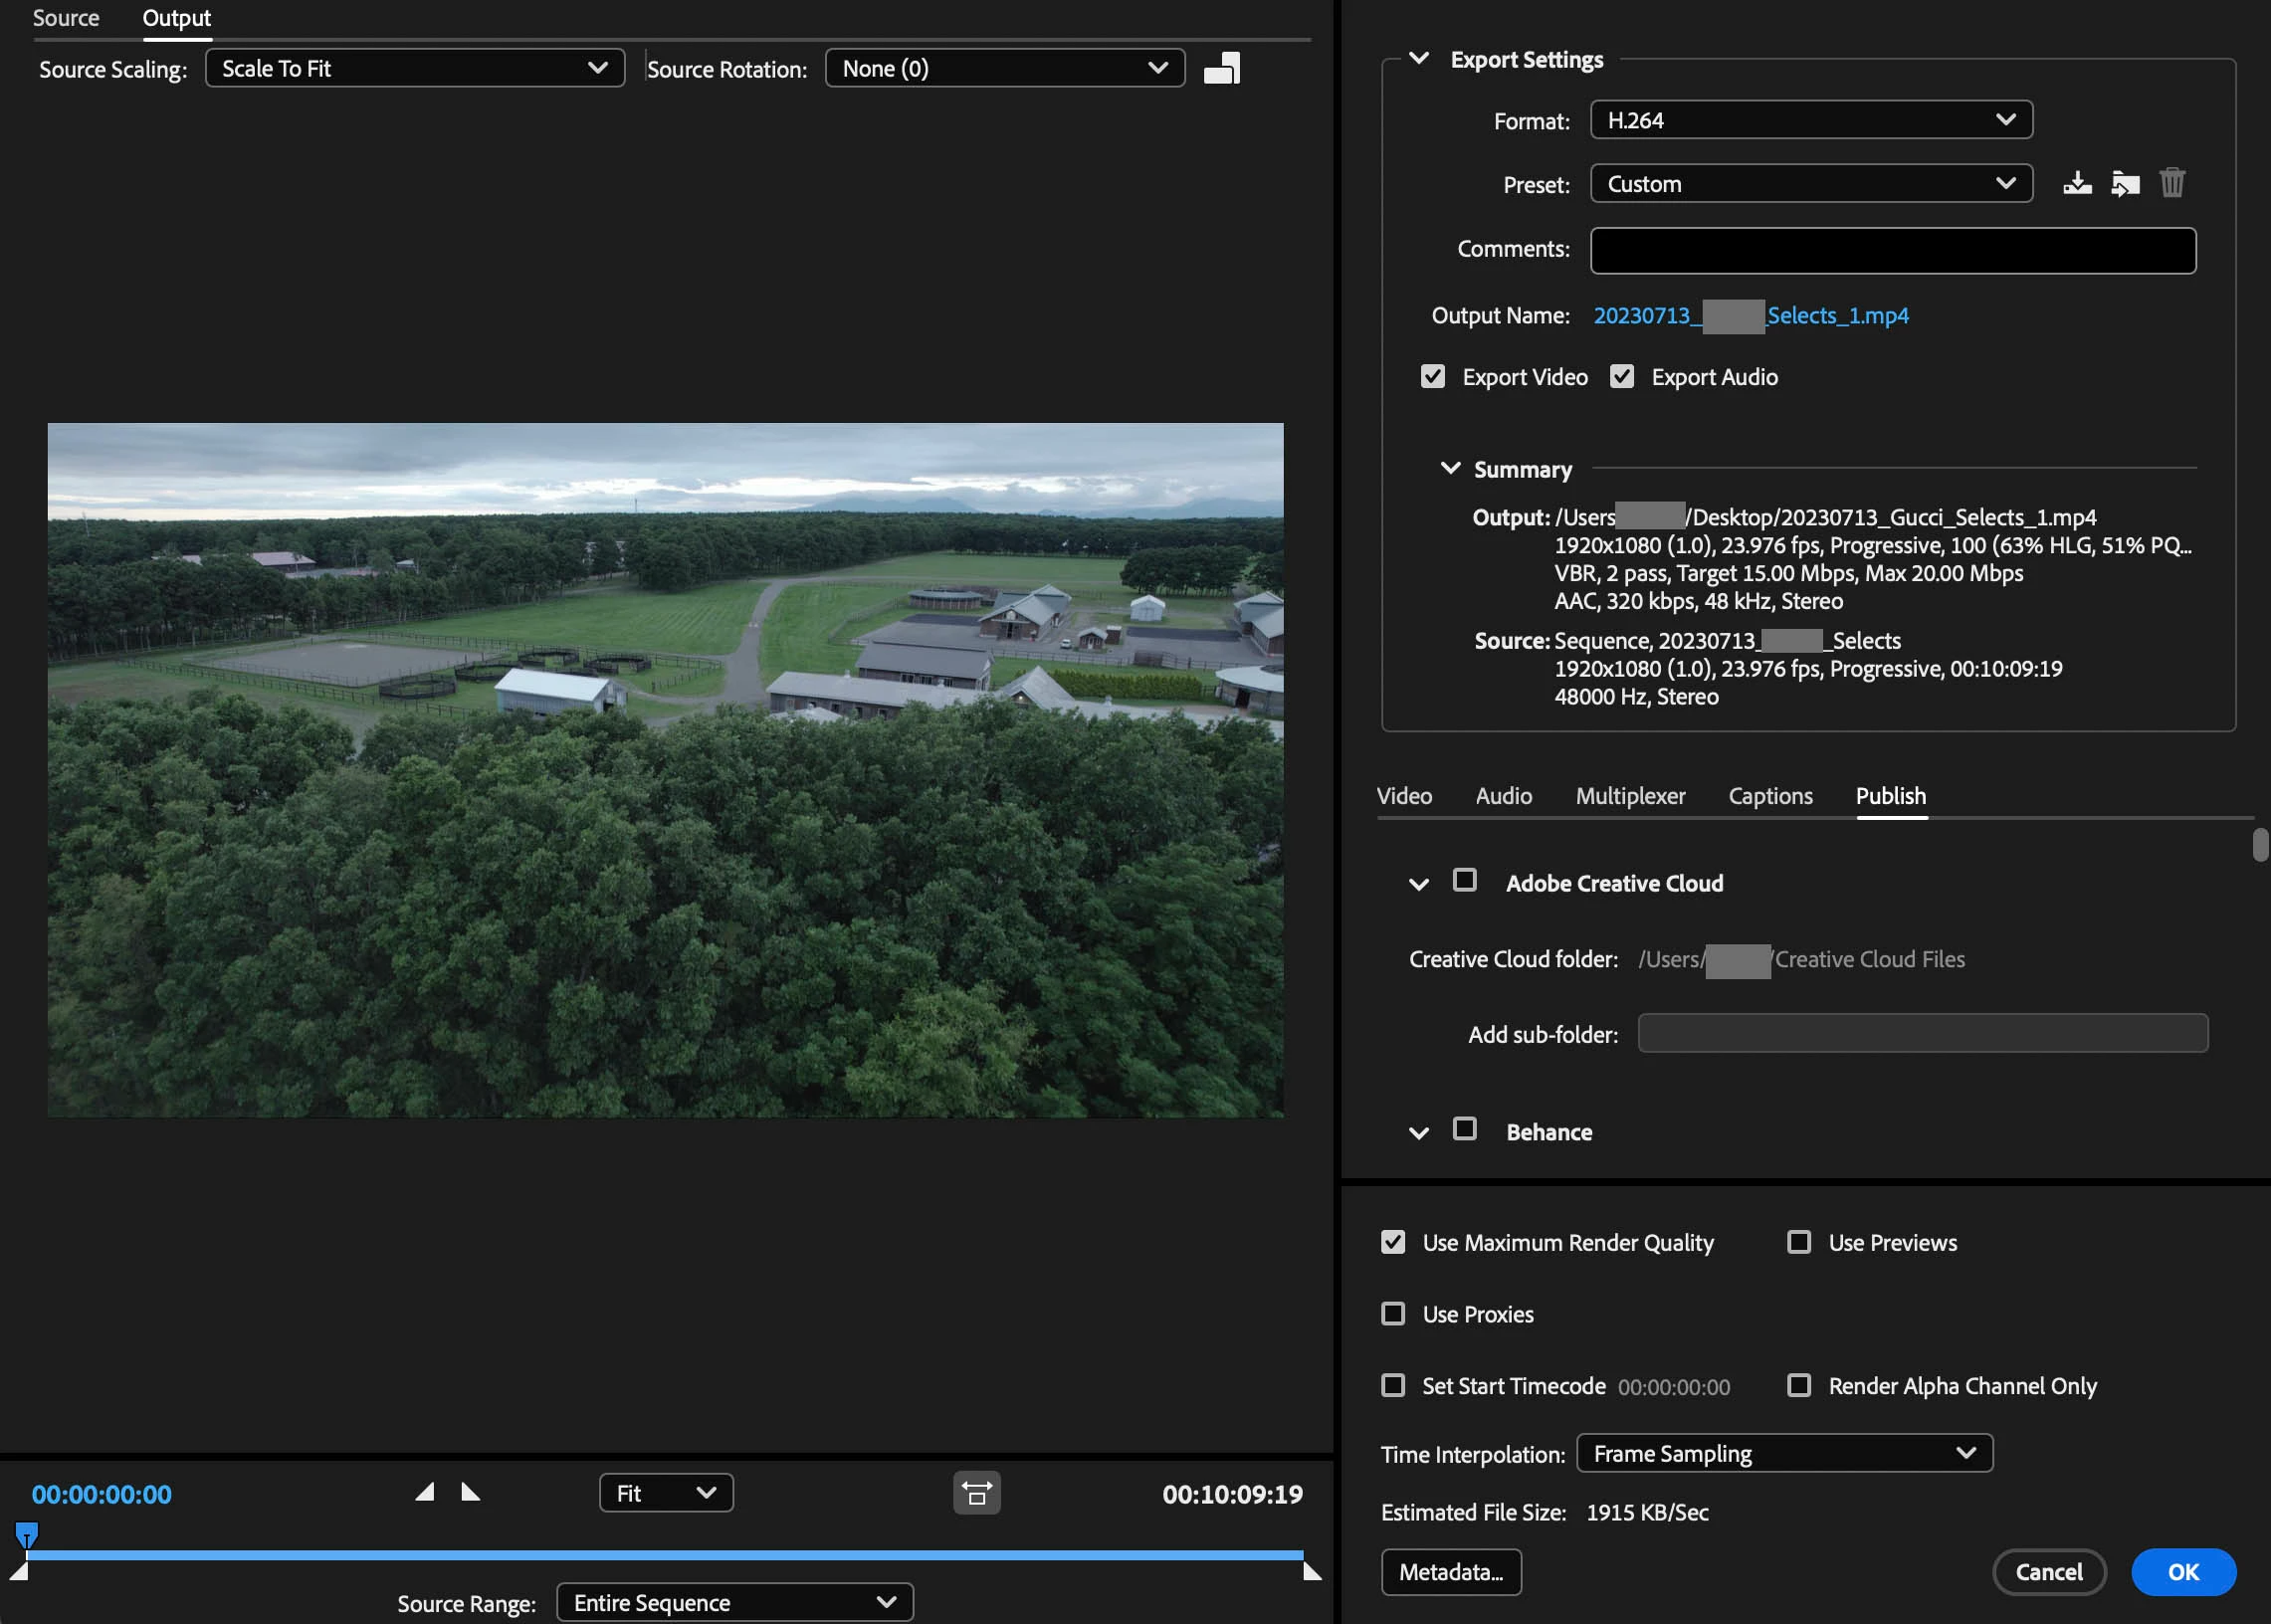
Task: Click the aspect ratio correction icon
Action: [x=976, y=1493]
